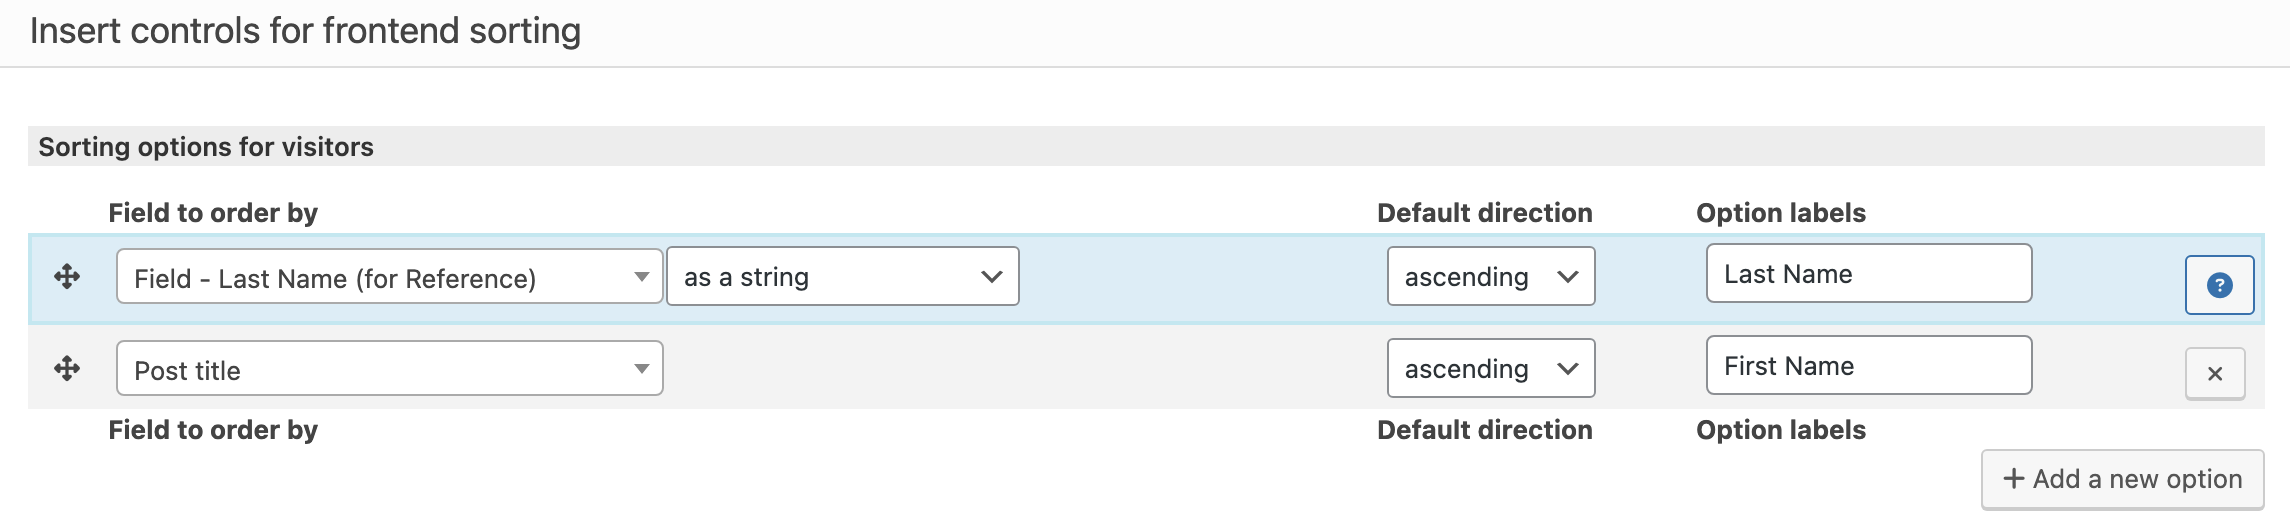This screenshot has height=516, width=2290.
Task: Open the 'Post title' field dropdown
Action: click(x=390, y=369)
